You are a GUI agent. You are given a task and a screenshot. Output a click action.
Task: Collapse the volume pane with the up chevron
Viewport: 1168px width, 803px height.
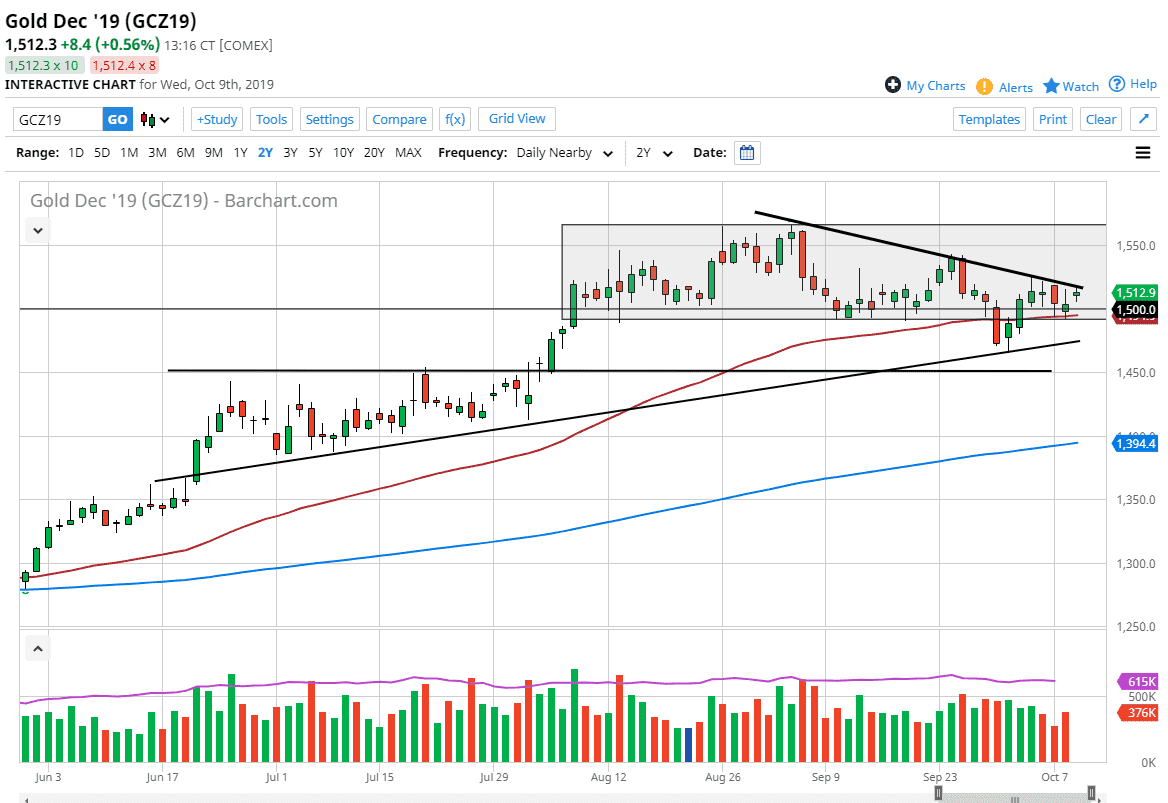click(37, 649)
